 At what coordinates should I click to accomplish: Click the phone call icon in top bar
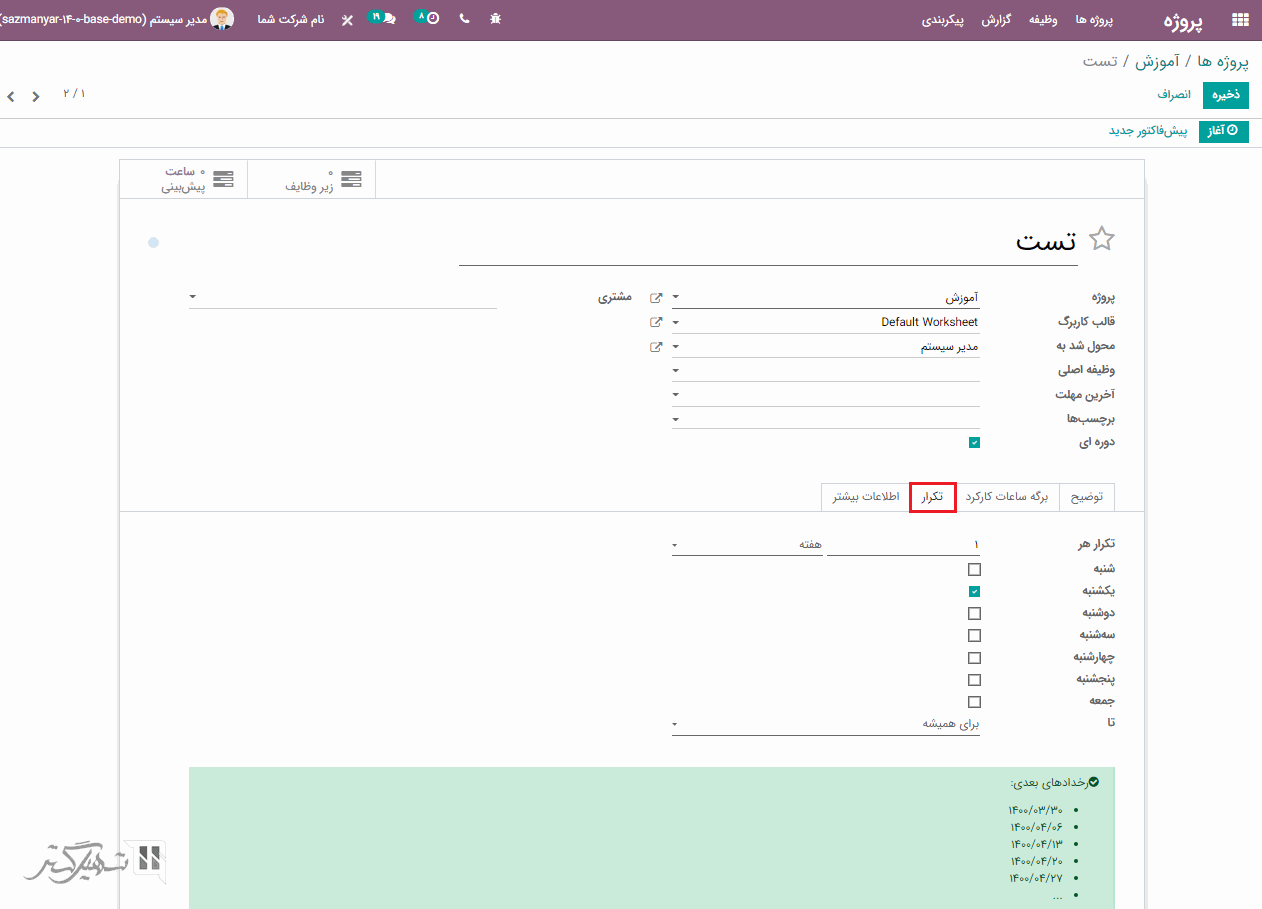[464, 19]
